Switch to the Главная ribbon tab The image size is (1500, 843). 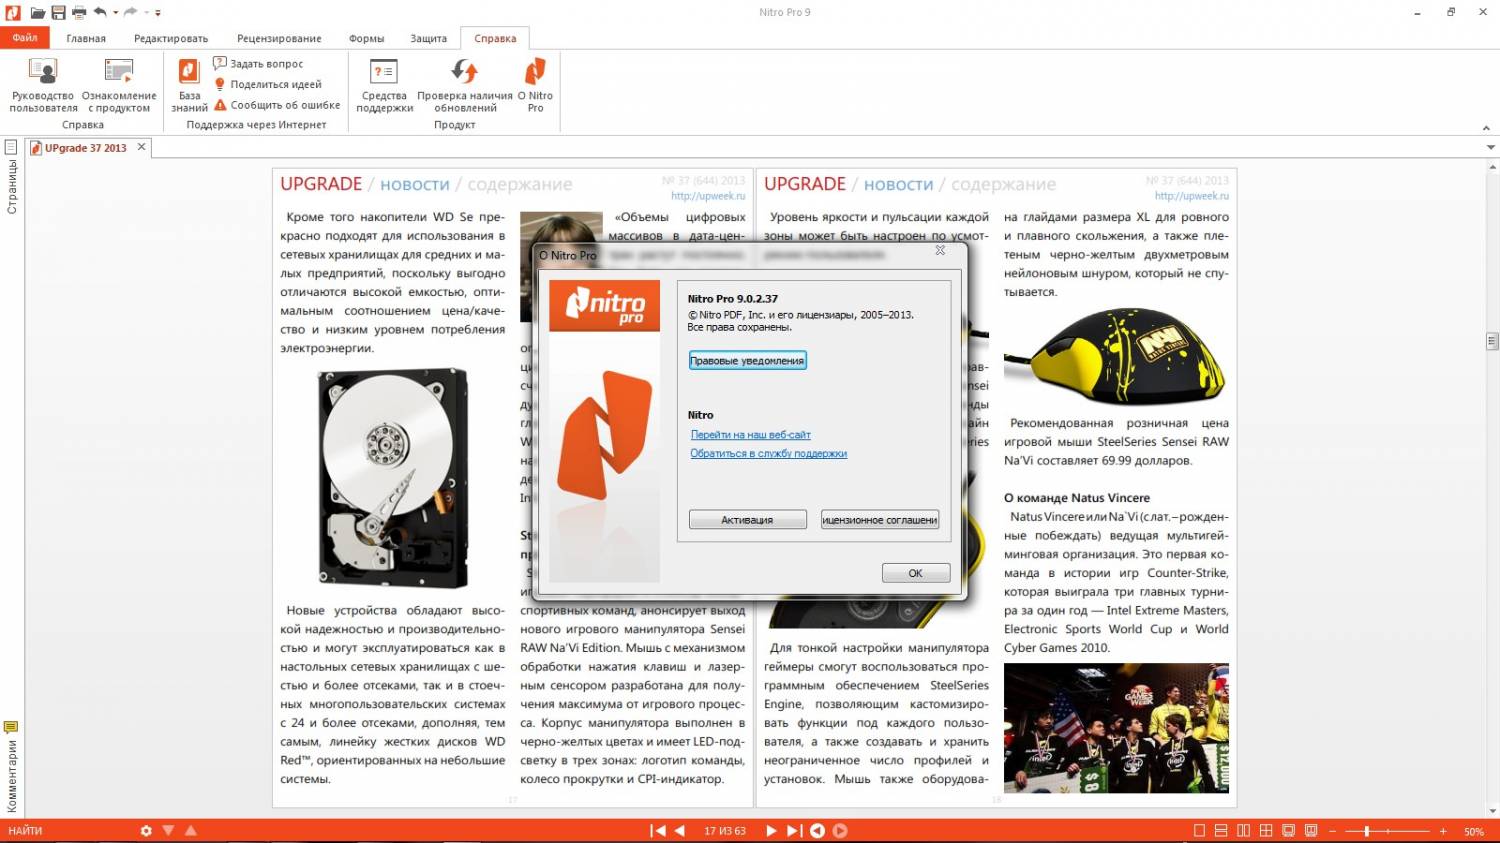point(86,38)
